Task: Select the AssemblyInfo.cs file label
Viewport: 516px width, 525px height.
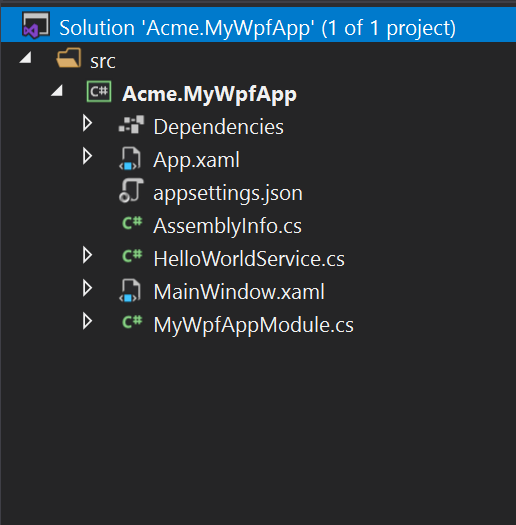Action: tap(227, 226)
